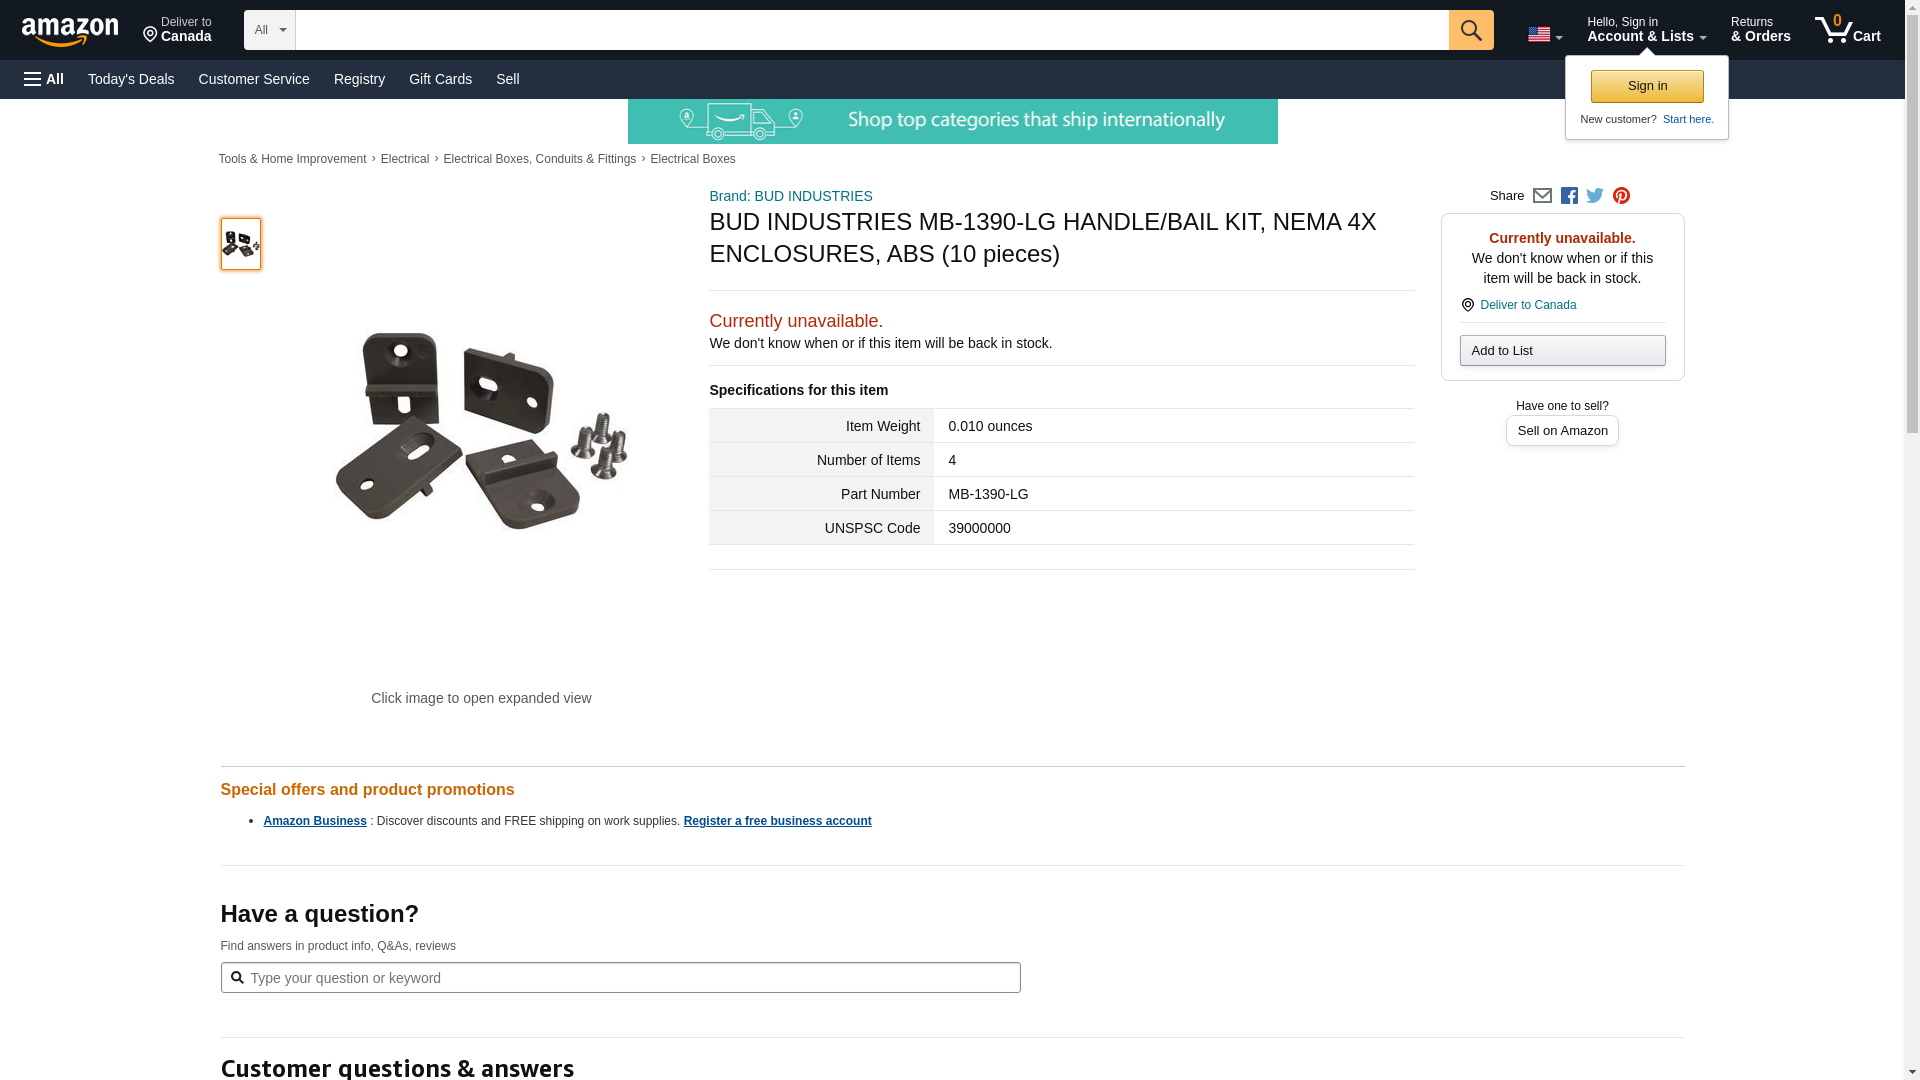The image size is (1920, 1080).
Task: Open the All hamburger menu
Action: pos(44,79)
